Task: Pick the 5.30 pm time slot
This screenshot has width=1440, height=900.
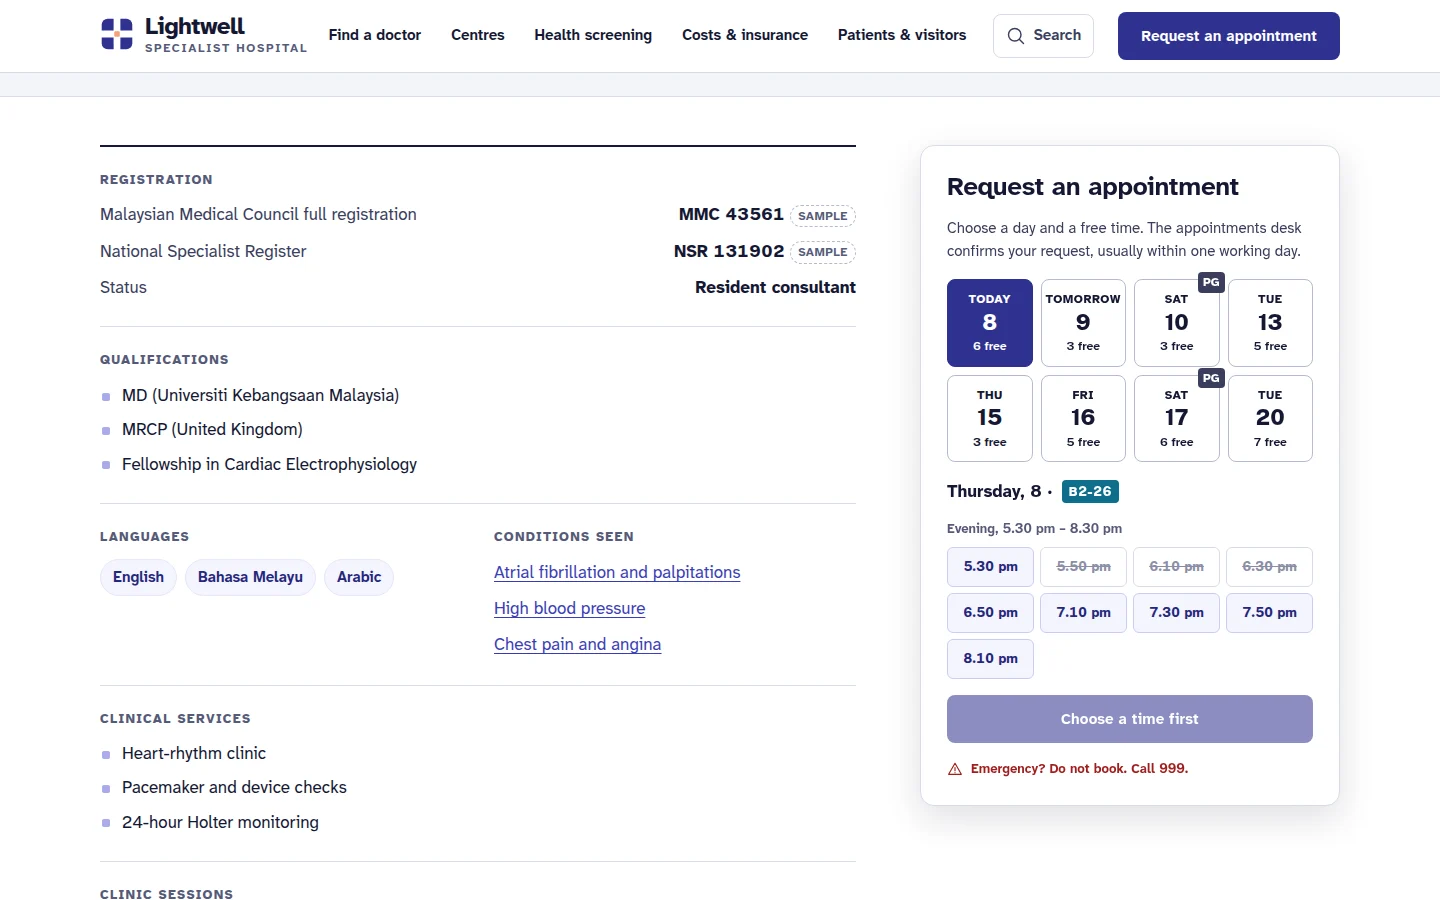Action: (990, 567)
